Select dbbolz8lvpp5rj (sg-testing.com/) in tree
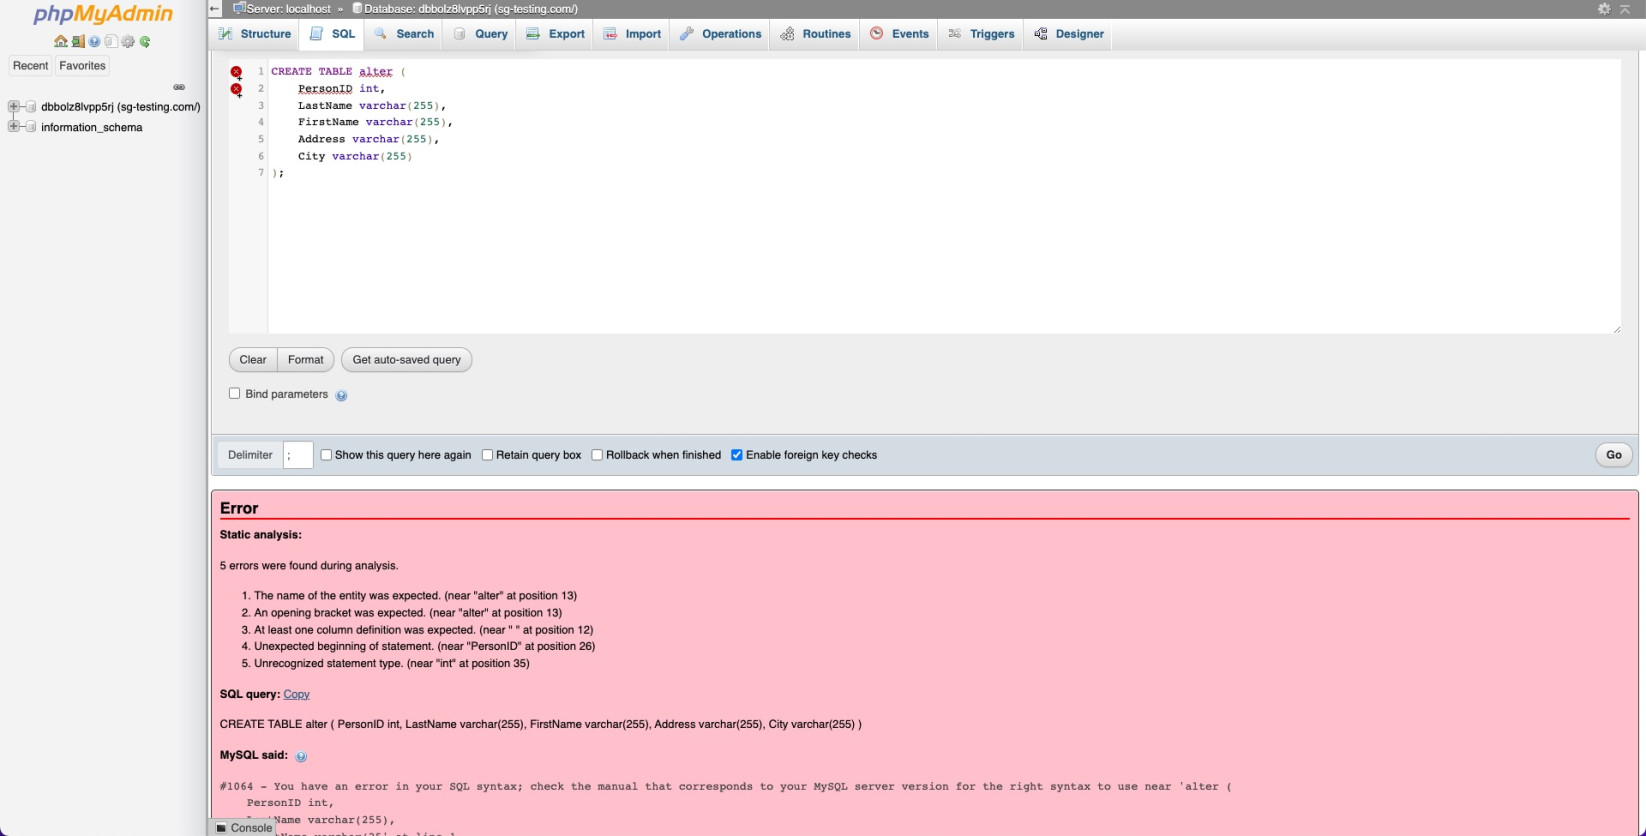The width and height of the screenshot is (1646, 836). [121, 107]
